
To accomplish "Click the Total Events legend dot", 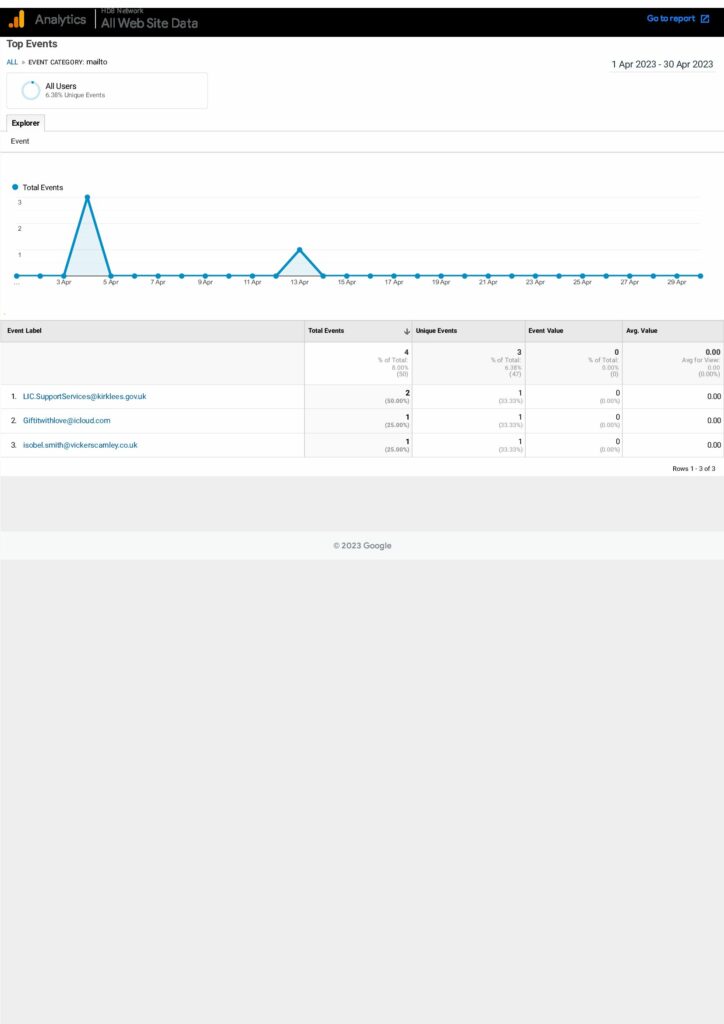I will point(15,187).
